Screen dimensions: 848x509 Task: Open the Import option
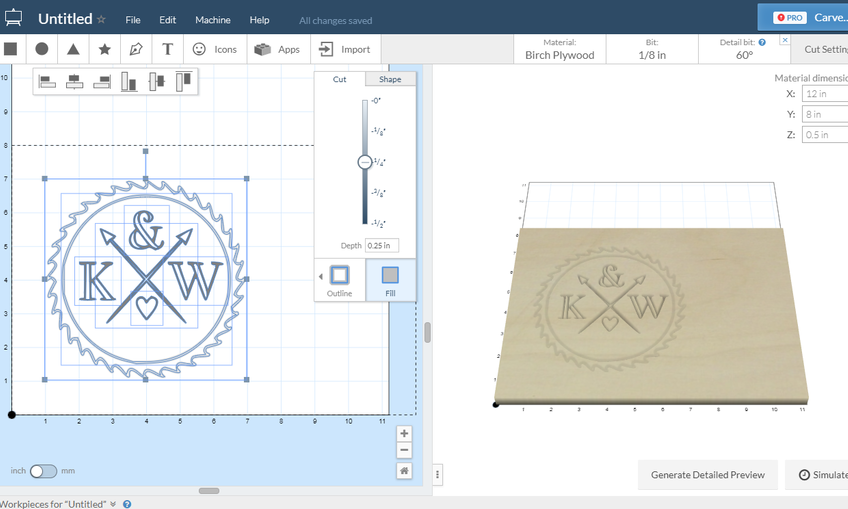[344, 49]
